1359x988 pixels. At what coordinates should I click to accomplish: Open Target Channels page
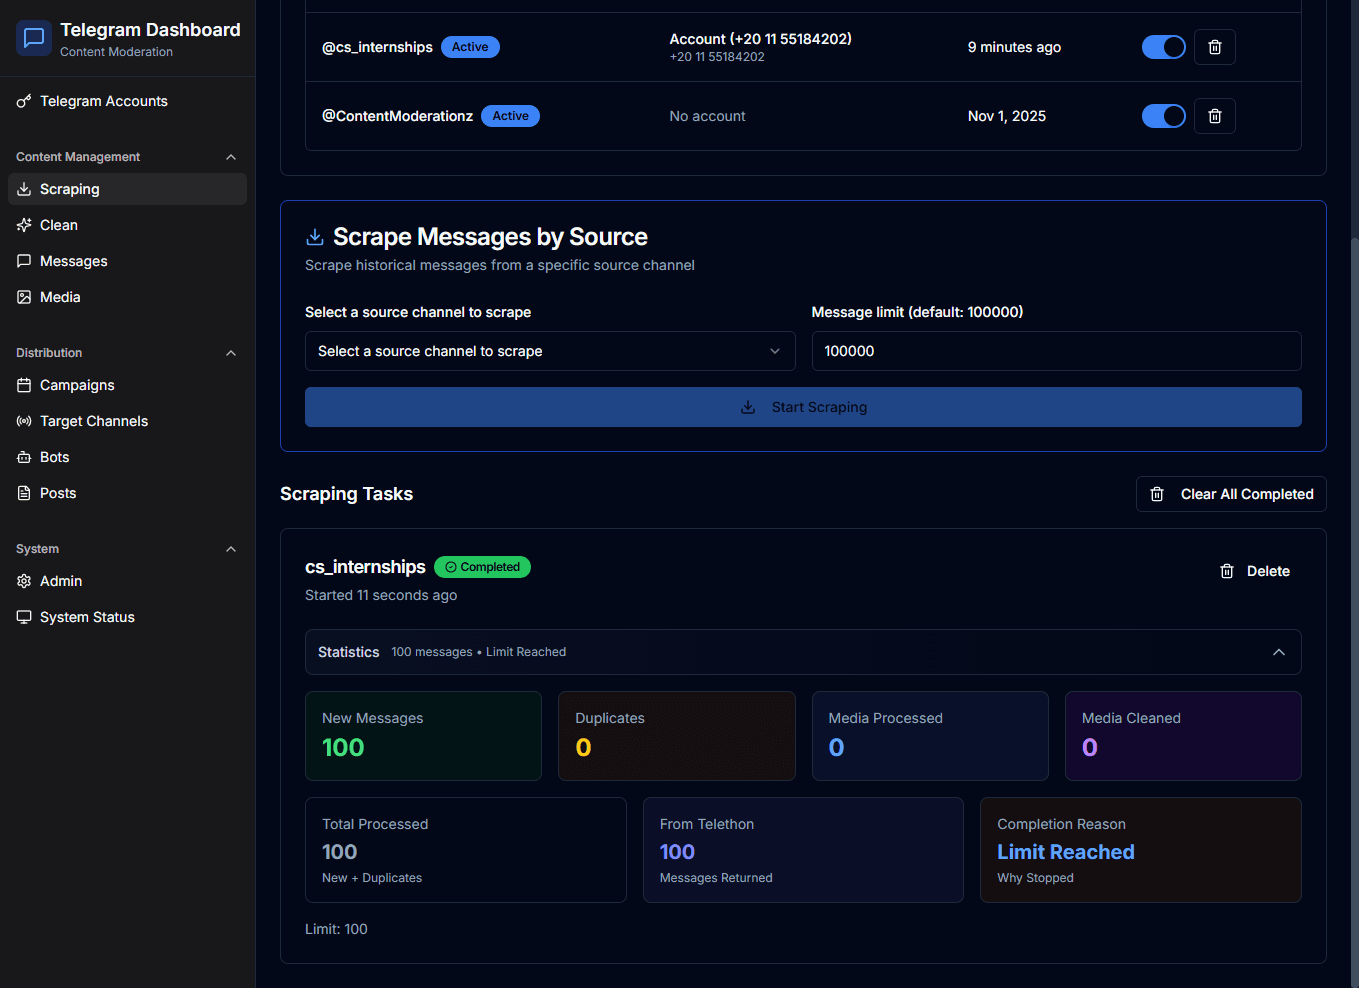[127, 421]
